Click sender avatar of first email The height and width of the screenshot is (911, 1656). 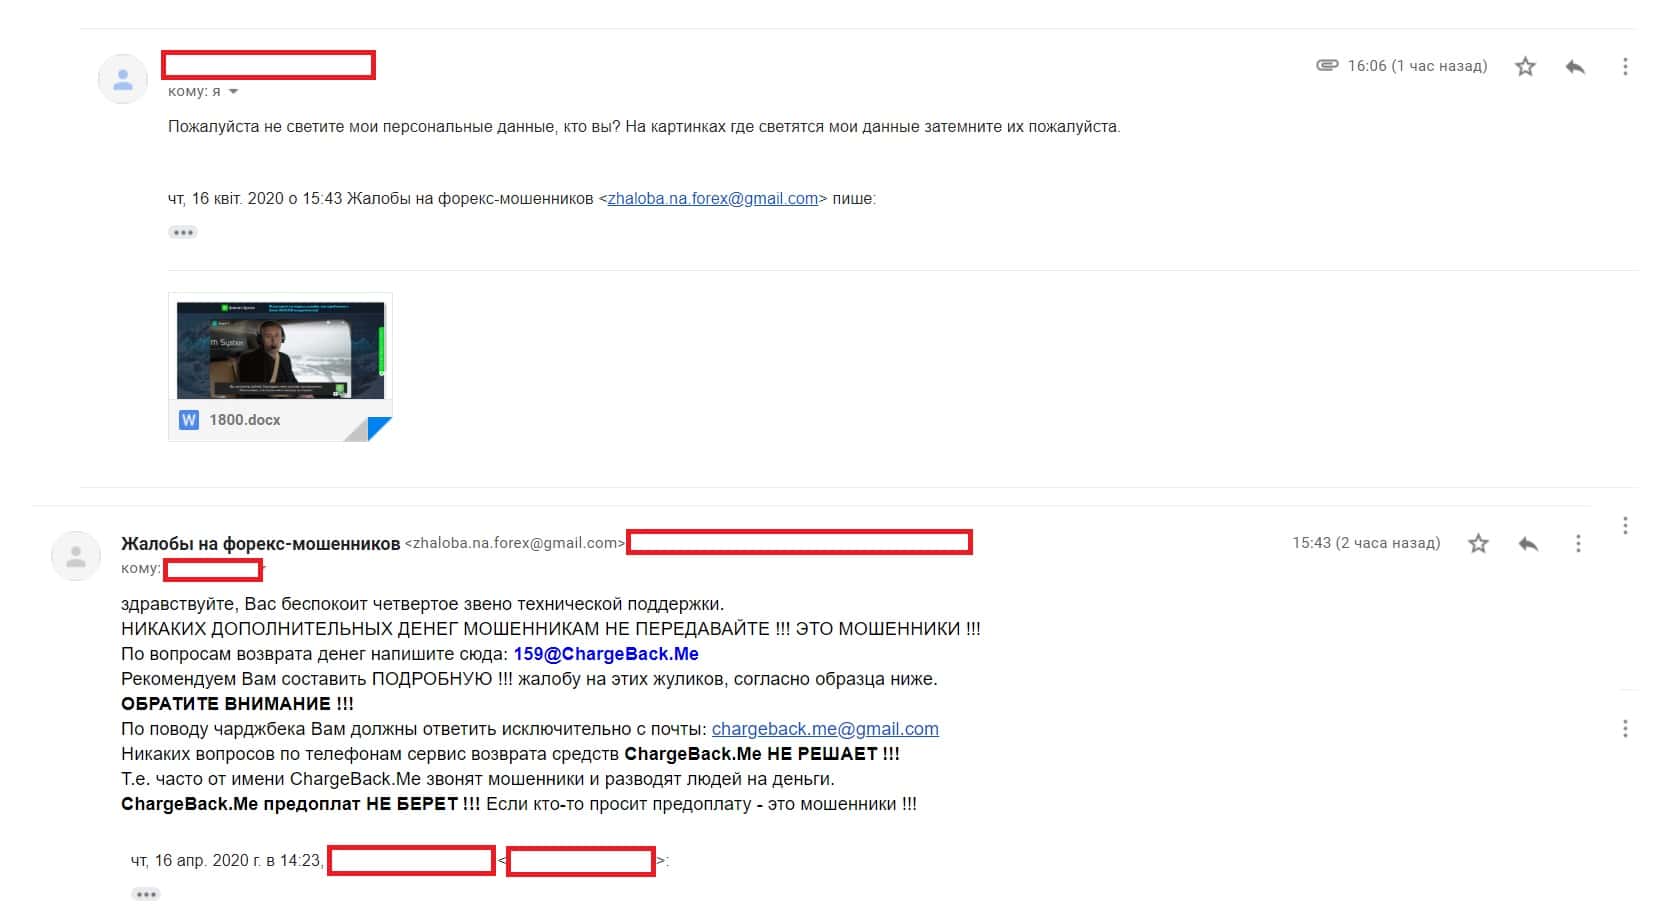123,78
